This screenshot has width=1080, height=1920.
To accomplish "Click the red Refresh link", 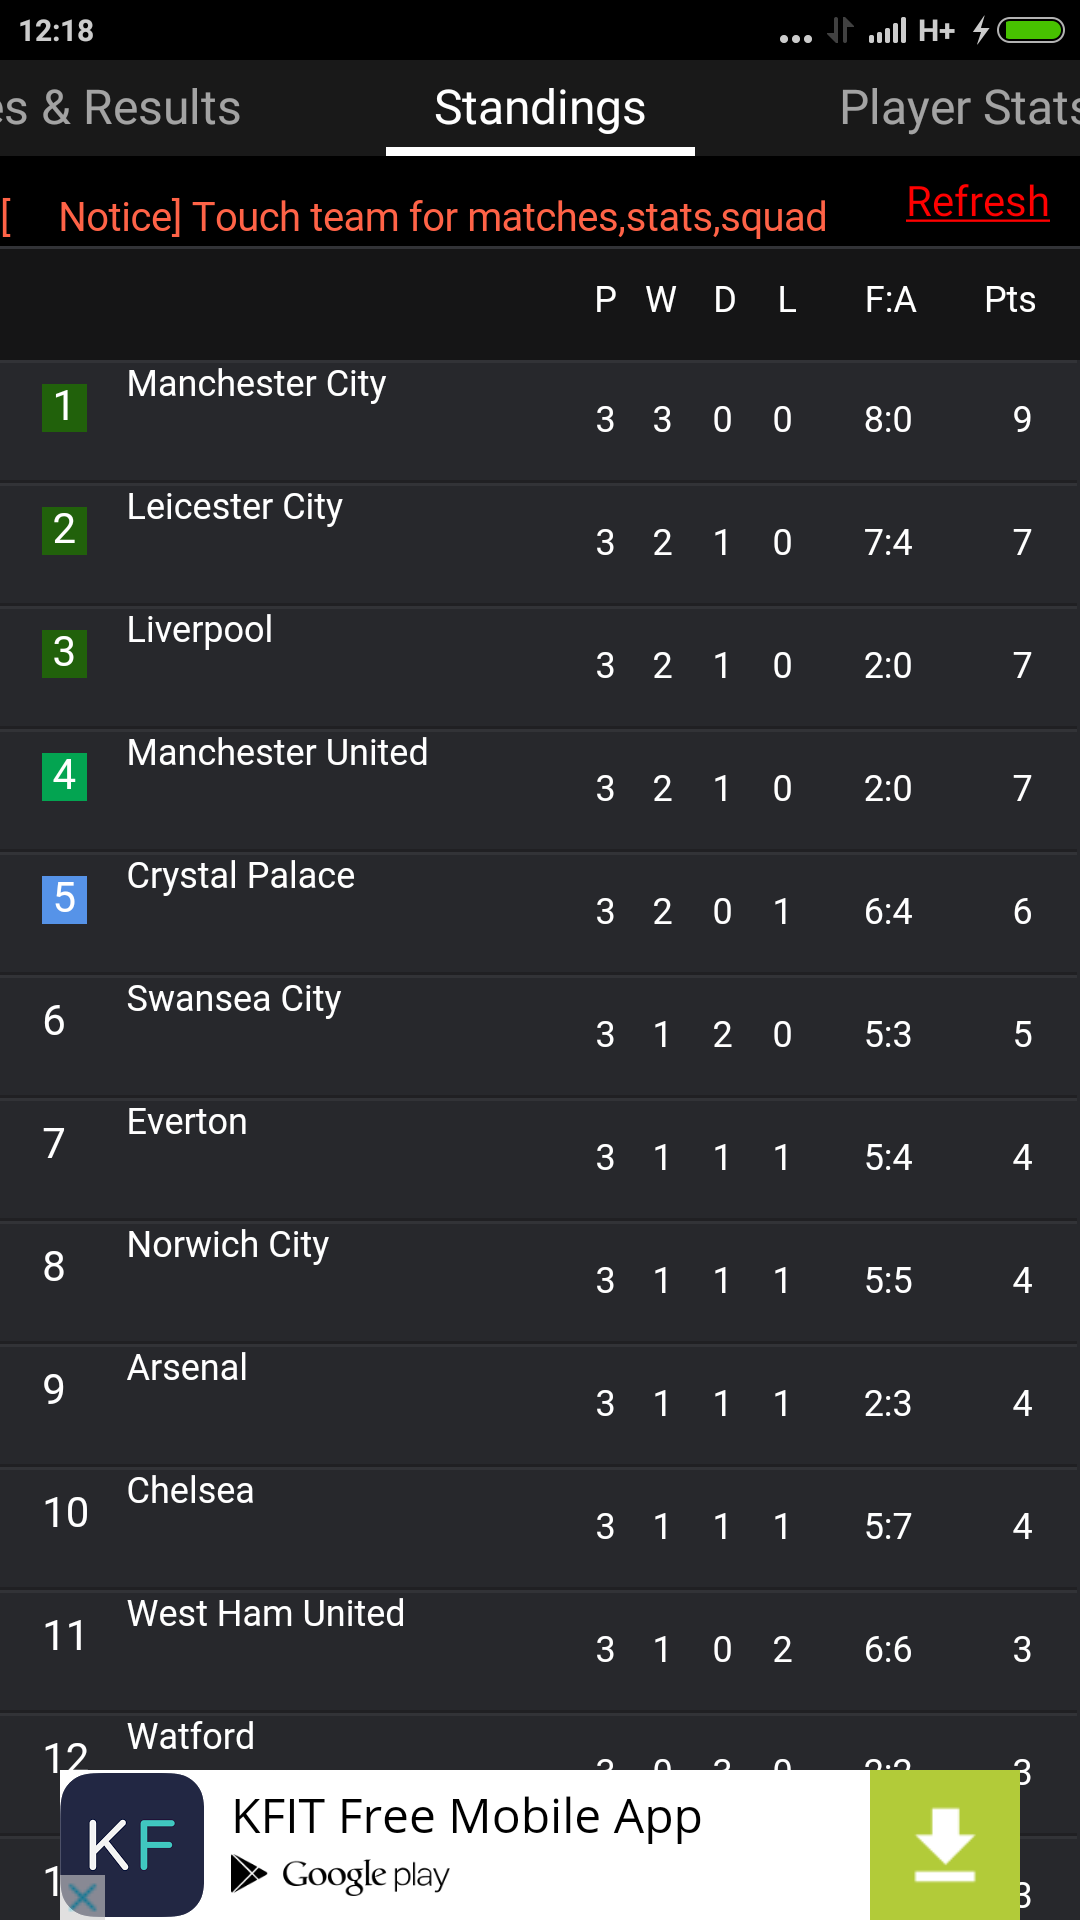I will pyautogui.click(x=977, y=202).
